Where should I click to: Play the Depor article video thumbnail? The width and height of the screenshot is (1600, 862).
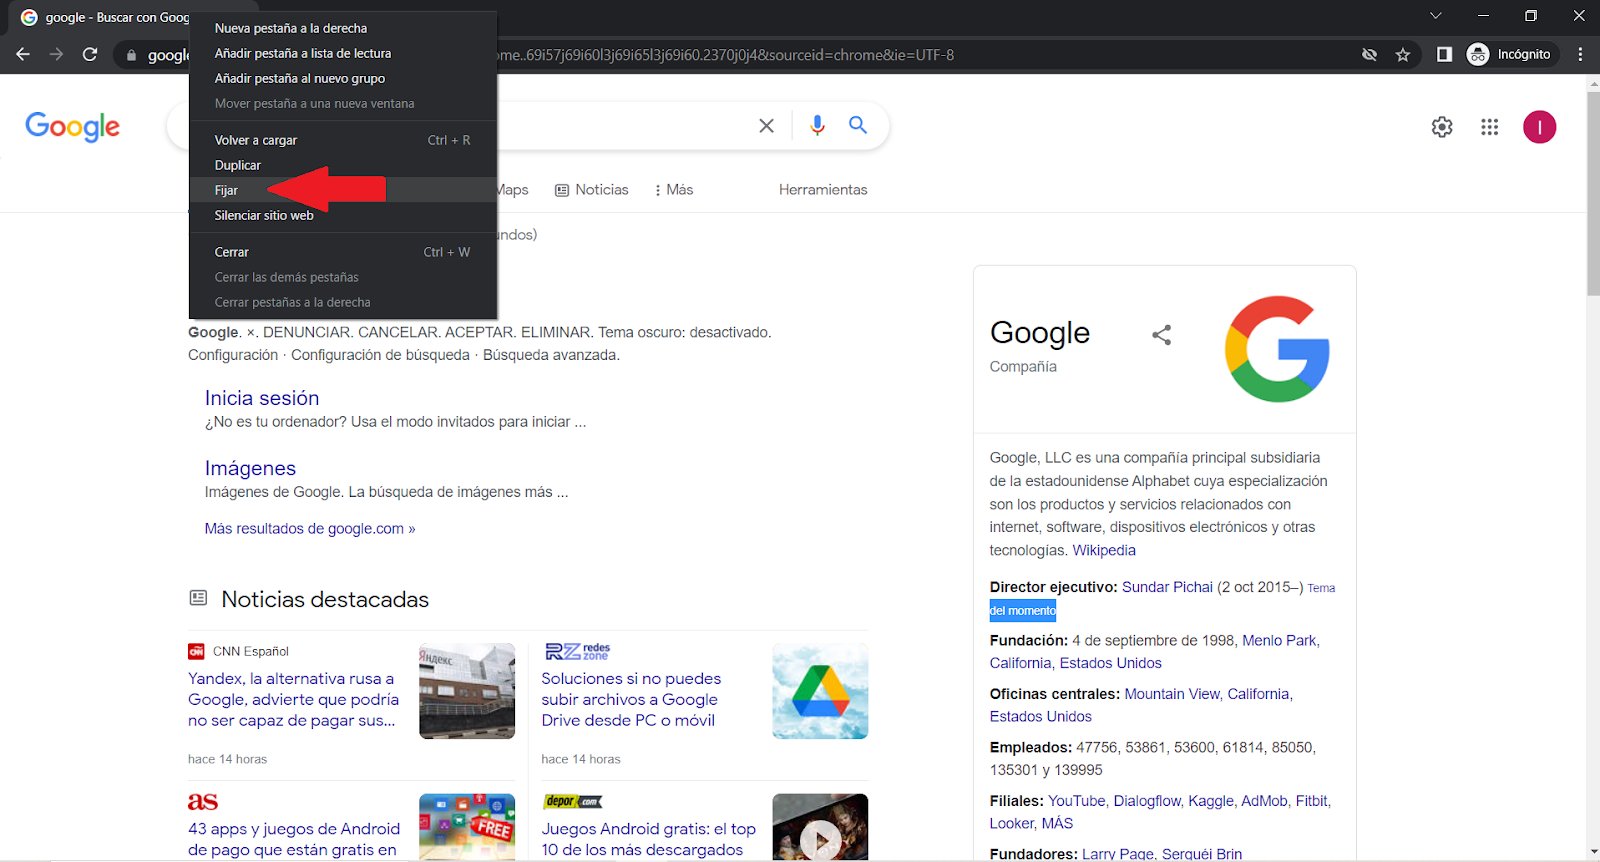point(820,827)
